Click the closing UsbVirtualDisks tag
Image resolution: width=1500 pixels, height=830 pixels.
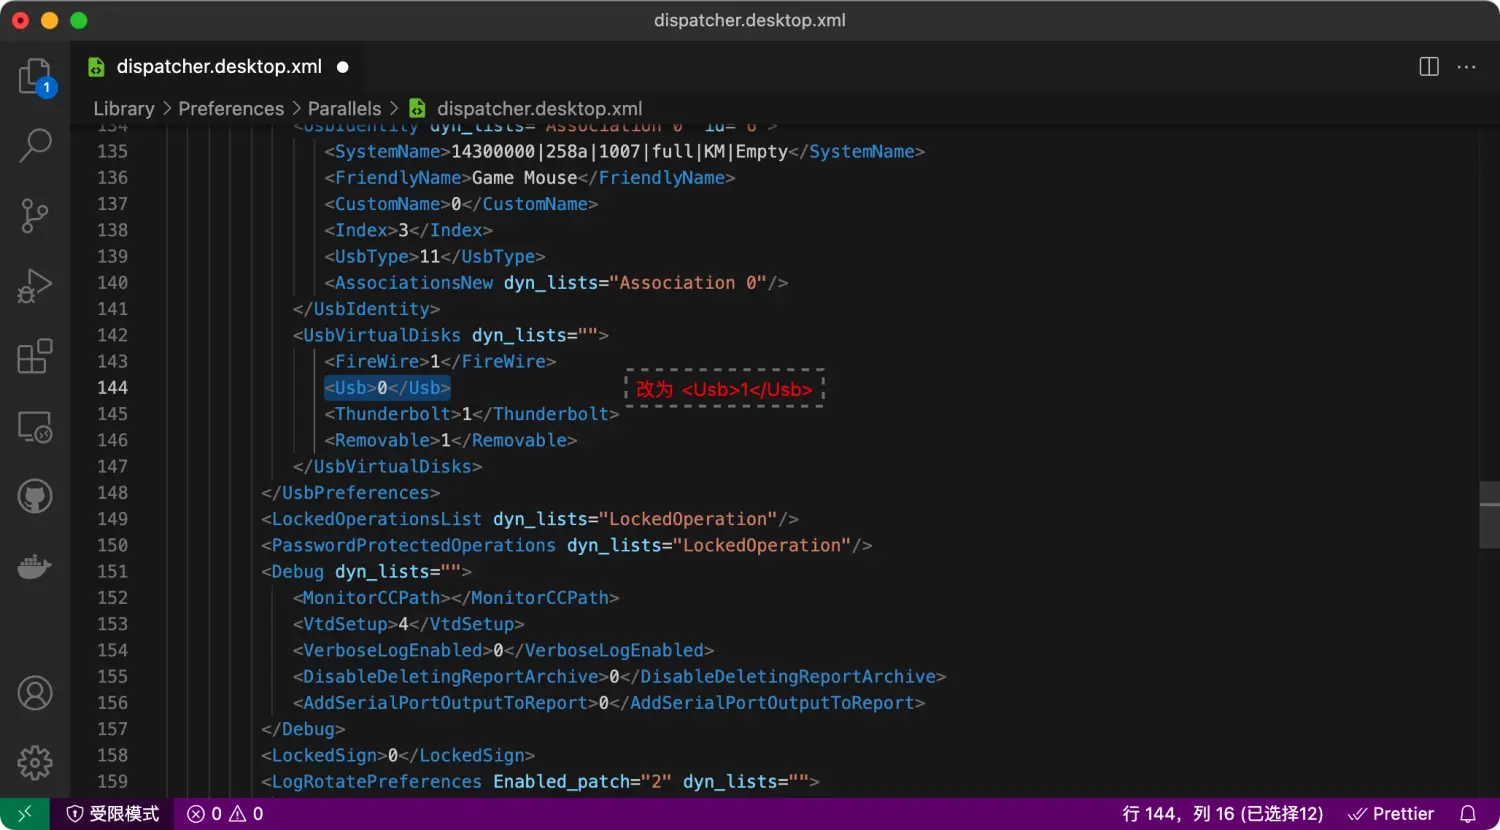387,467
